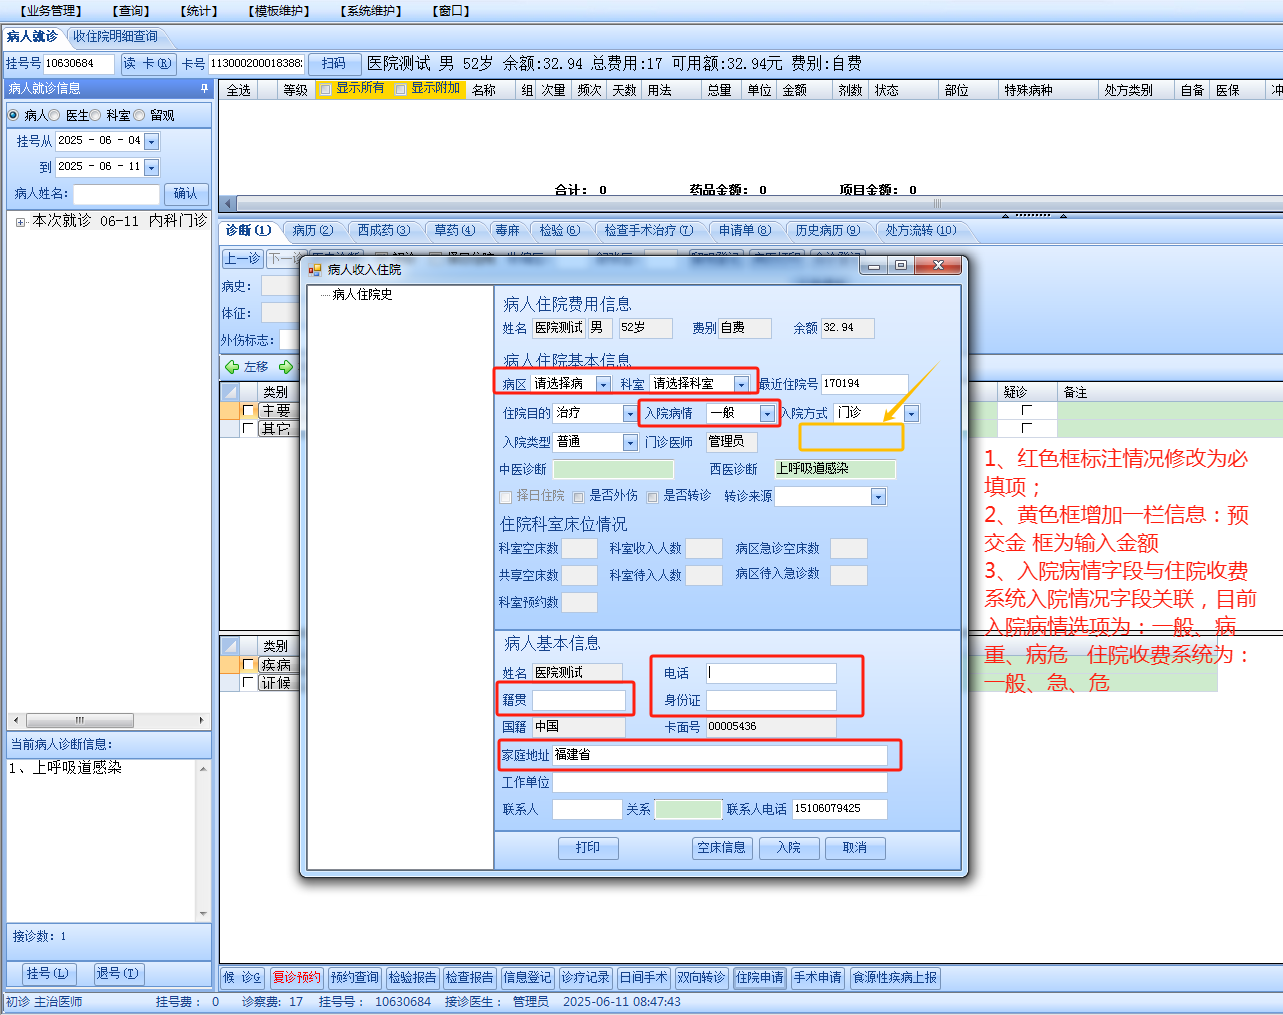Click the 检验报告 button
Screen dimensions: 1283x1015
tap(413, 978)
